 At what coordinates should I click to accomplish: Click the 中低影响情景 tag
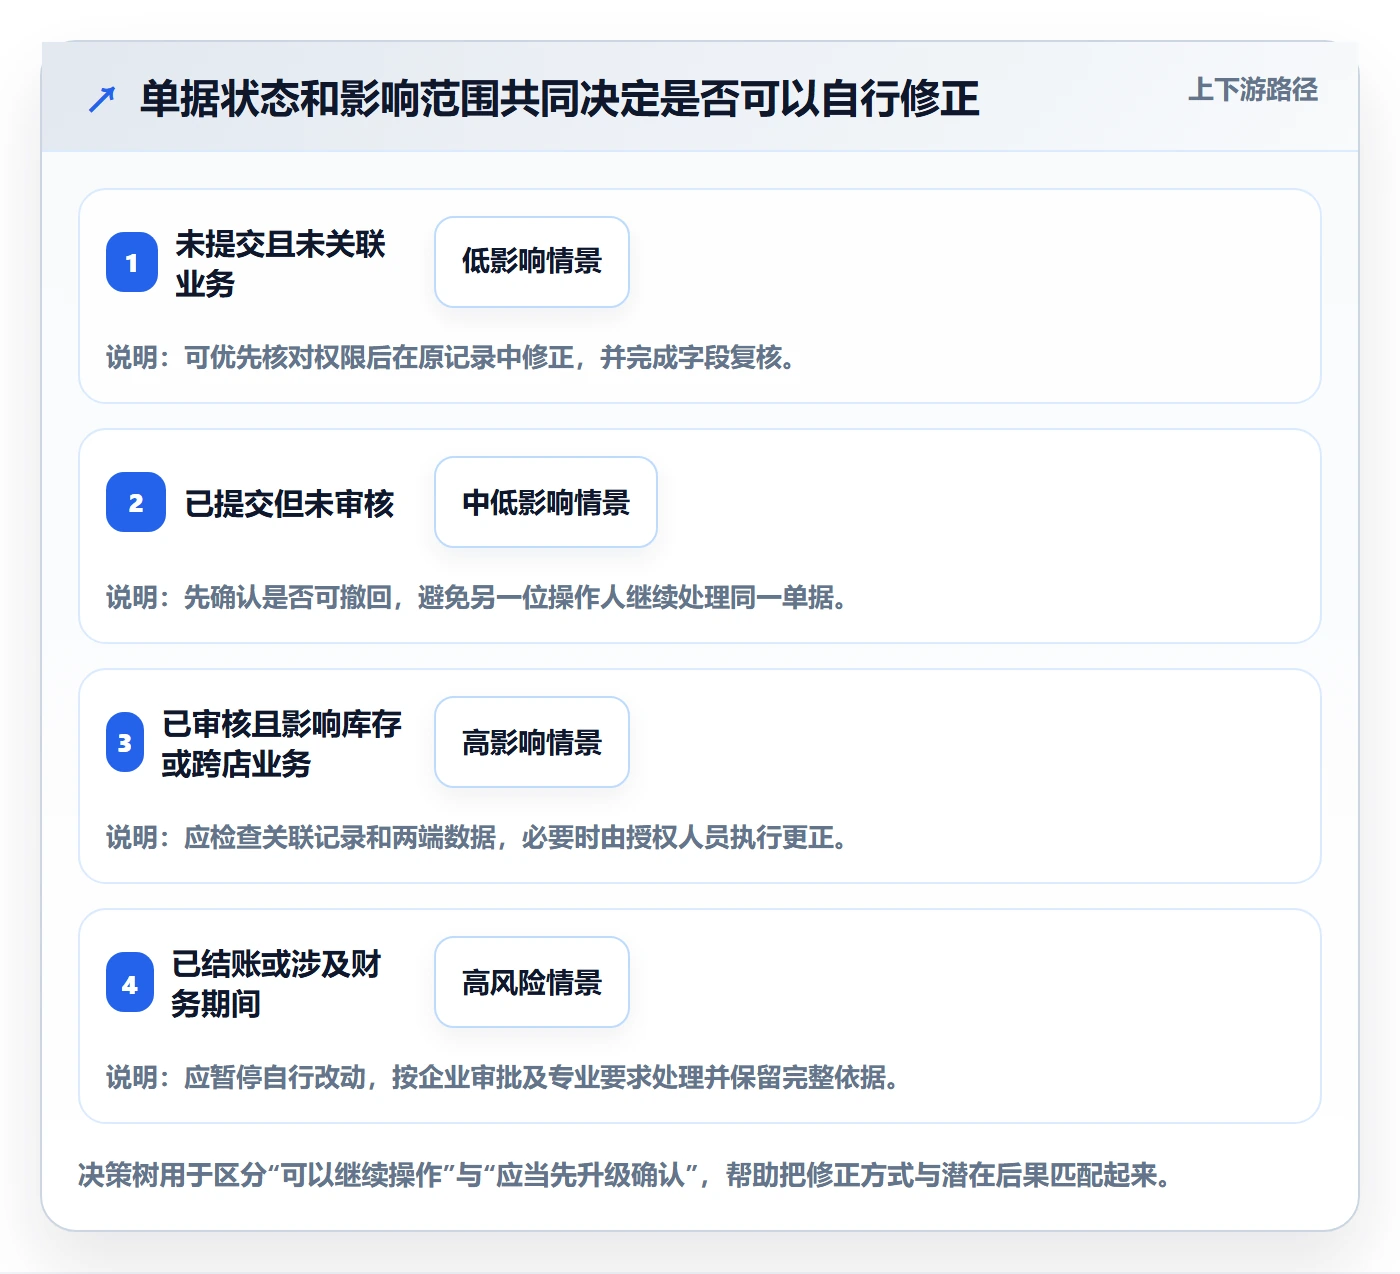point(546,502)
